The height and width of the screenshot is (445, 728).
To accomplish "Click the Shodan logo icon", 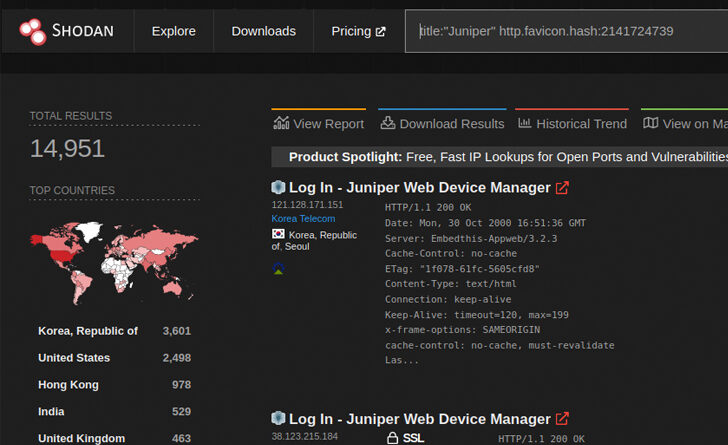I will point(32,32).
